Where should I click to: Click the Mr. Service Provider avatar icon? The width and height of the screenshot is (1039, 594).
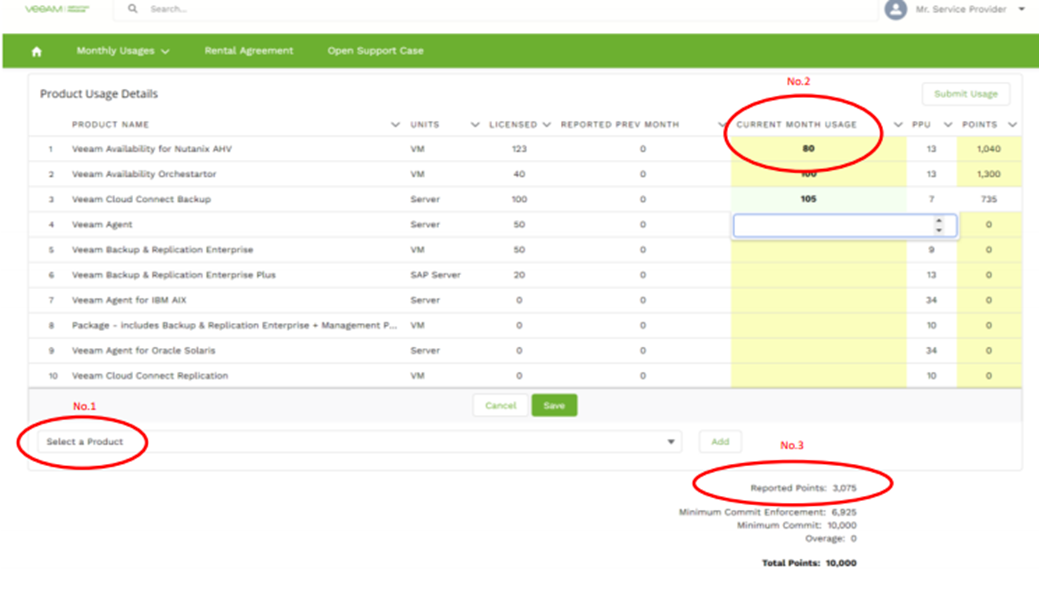895,10
